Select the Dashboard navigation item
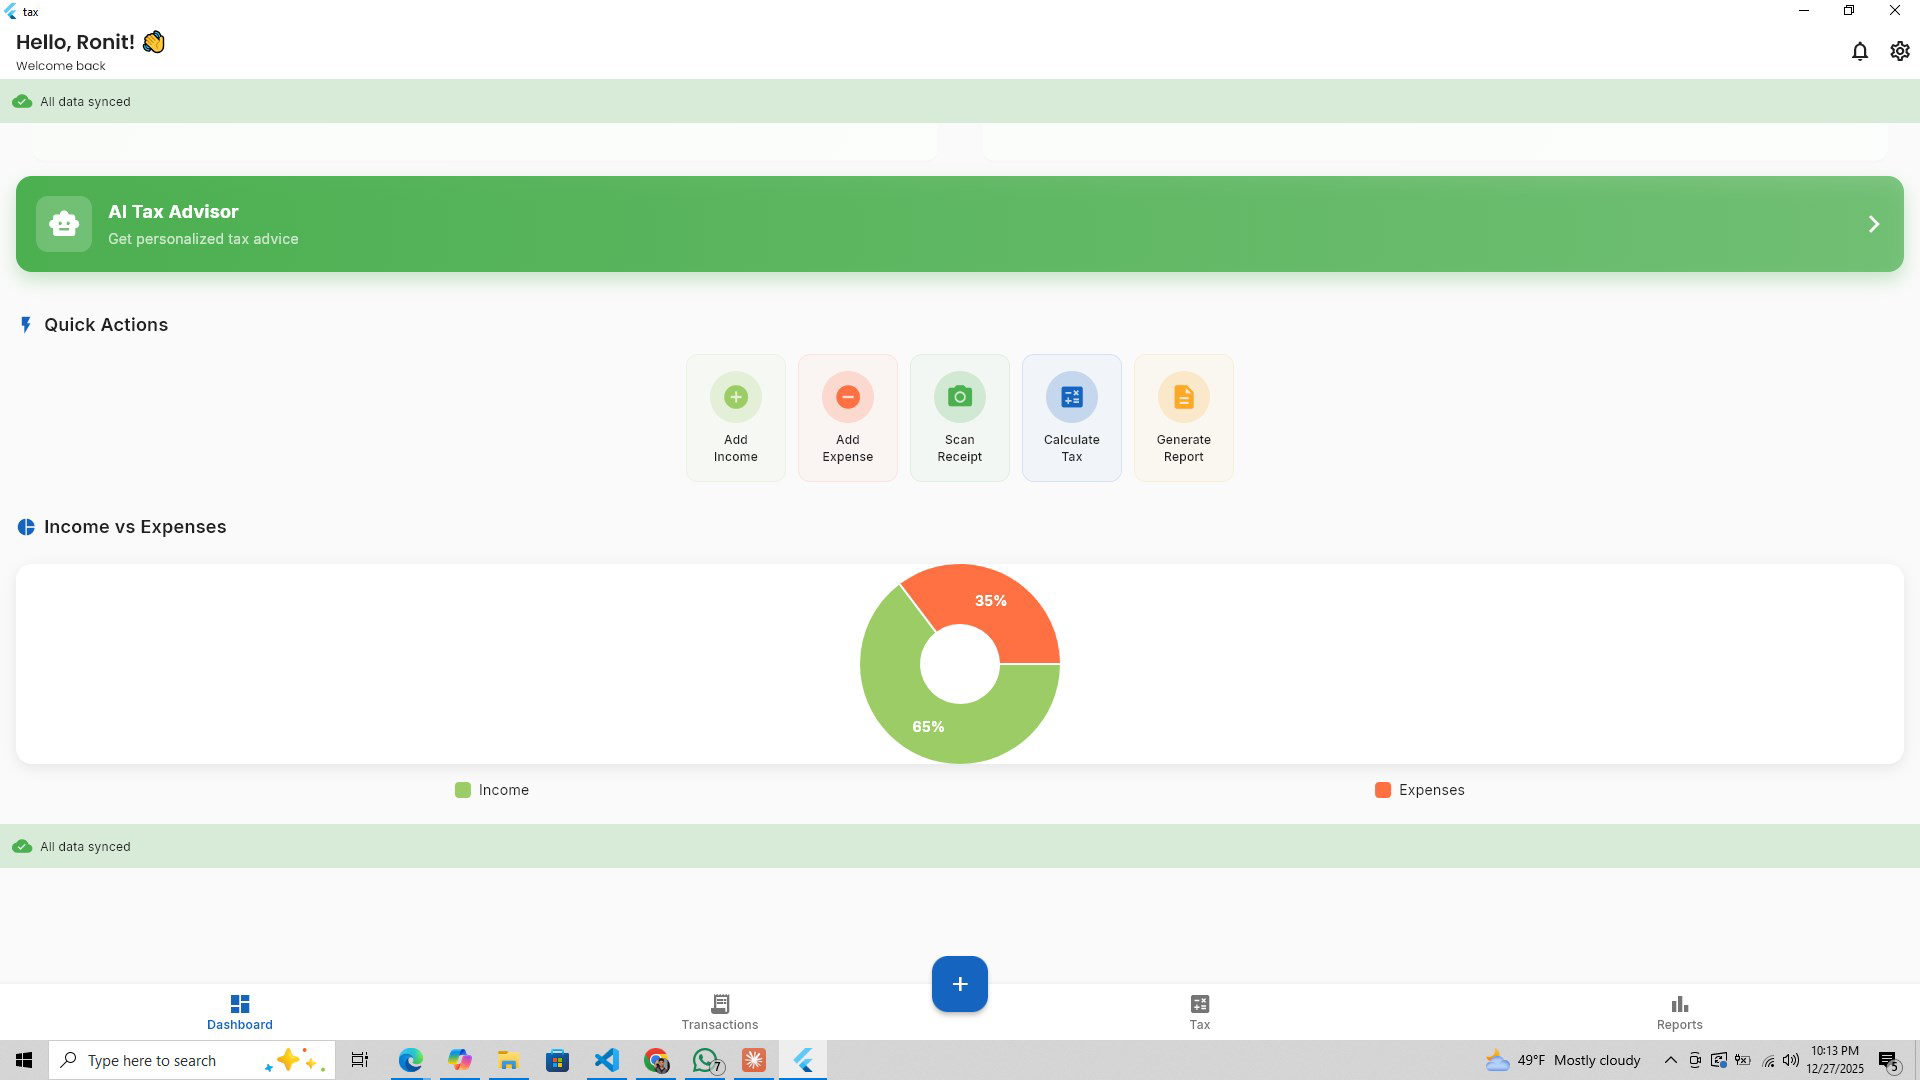1920x1080 pixels. (x=239, y=1012)
